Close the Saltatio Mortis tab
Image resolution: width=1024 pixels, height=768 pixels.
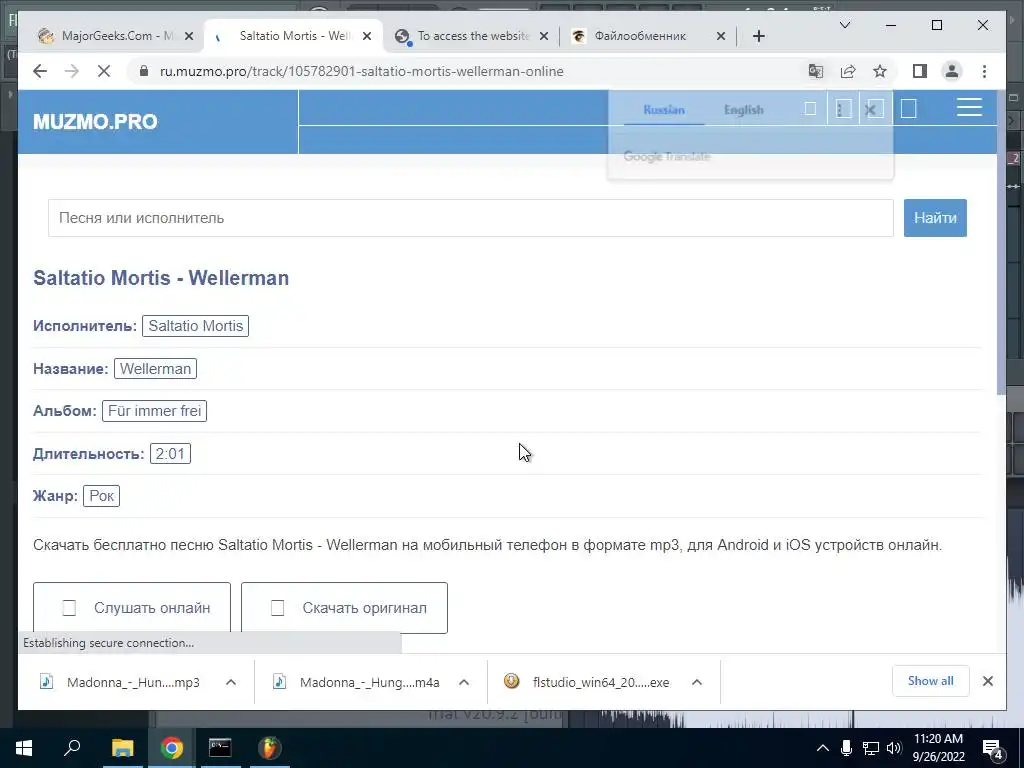tap(367, 36)
